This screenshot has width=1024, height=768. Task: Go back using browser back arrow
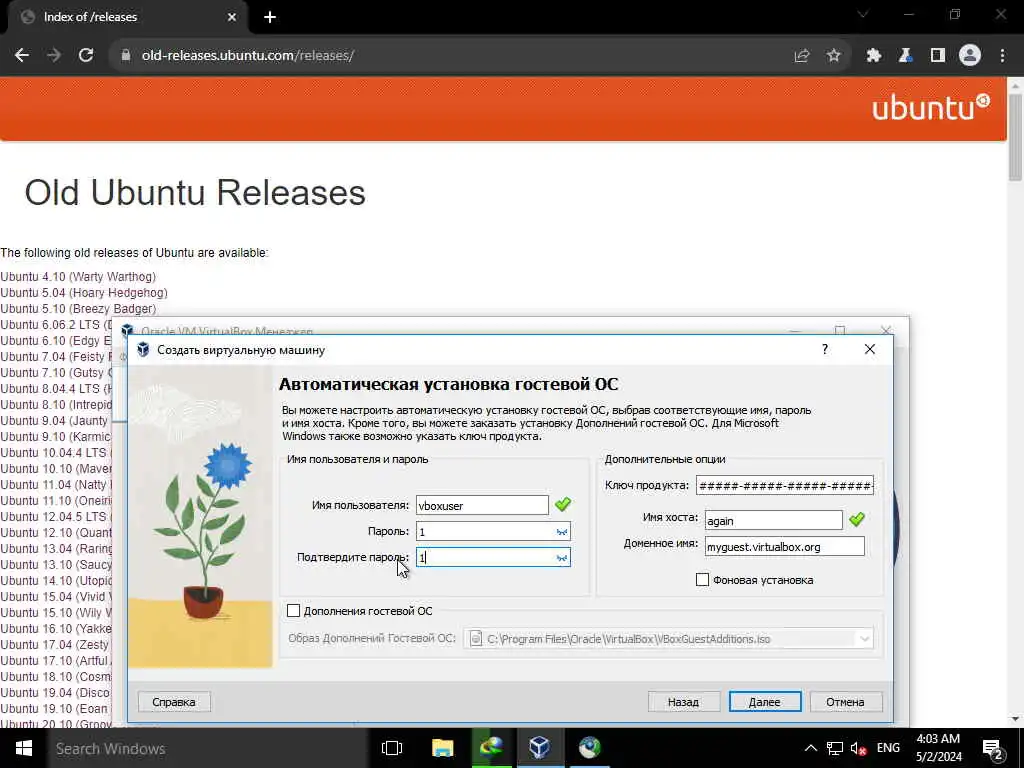pos(22,56)
